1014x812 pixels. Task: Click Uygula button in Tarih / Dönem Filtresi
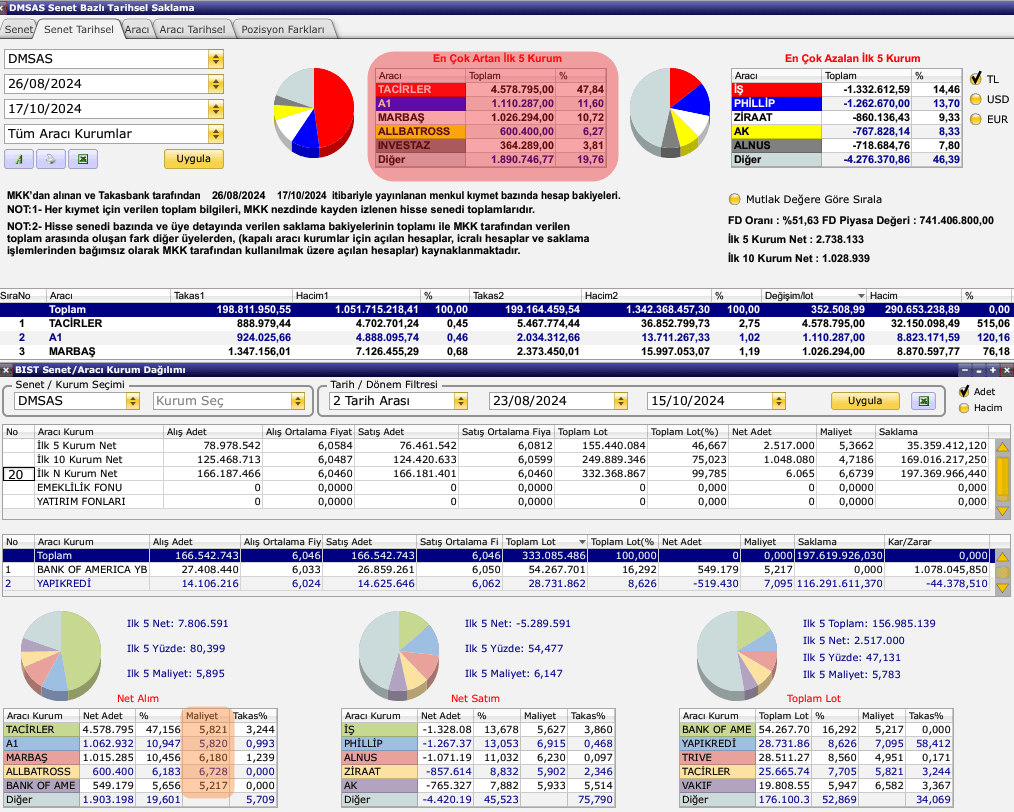point(865,401)
